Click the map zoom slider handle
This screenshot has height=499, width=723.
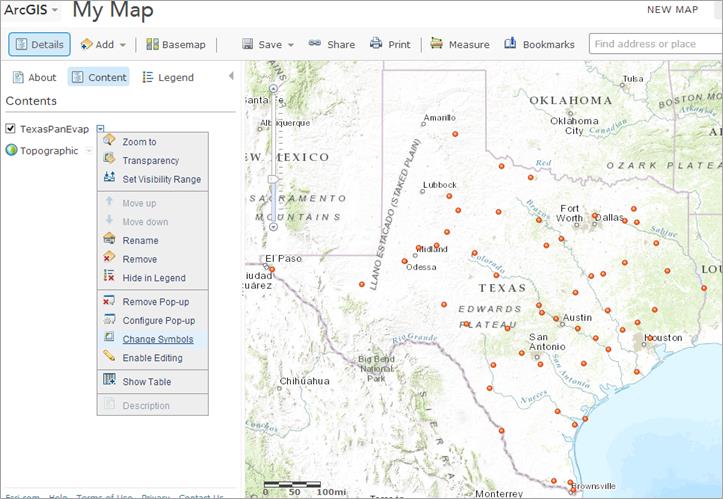point(274,180)
